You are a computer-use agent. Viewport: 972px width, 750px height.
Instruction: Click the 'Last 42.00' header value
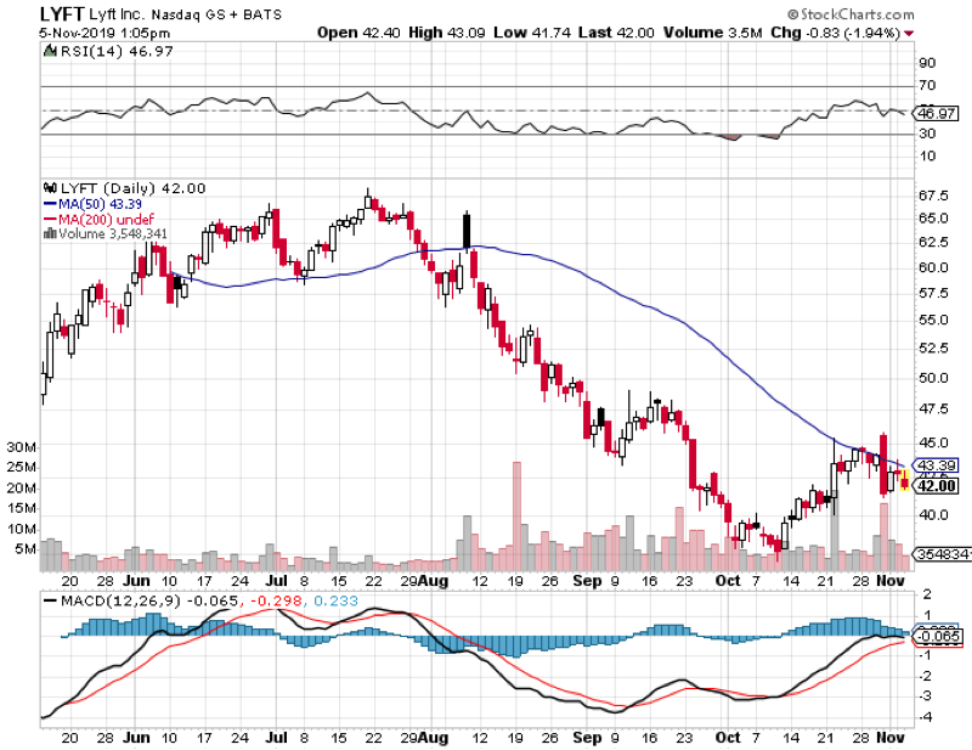click(x=616, y=32)
